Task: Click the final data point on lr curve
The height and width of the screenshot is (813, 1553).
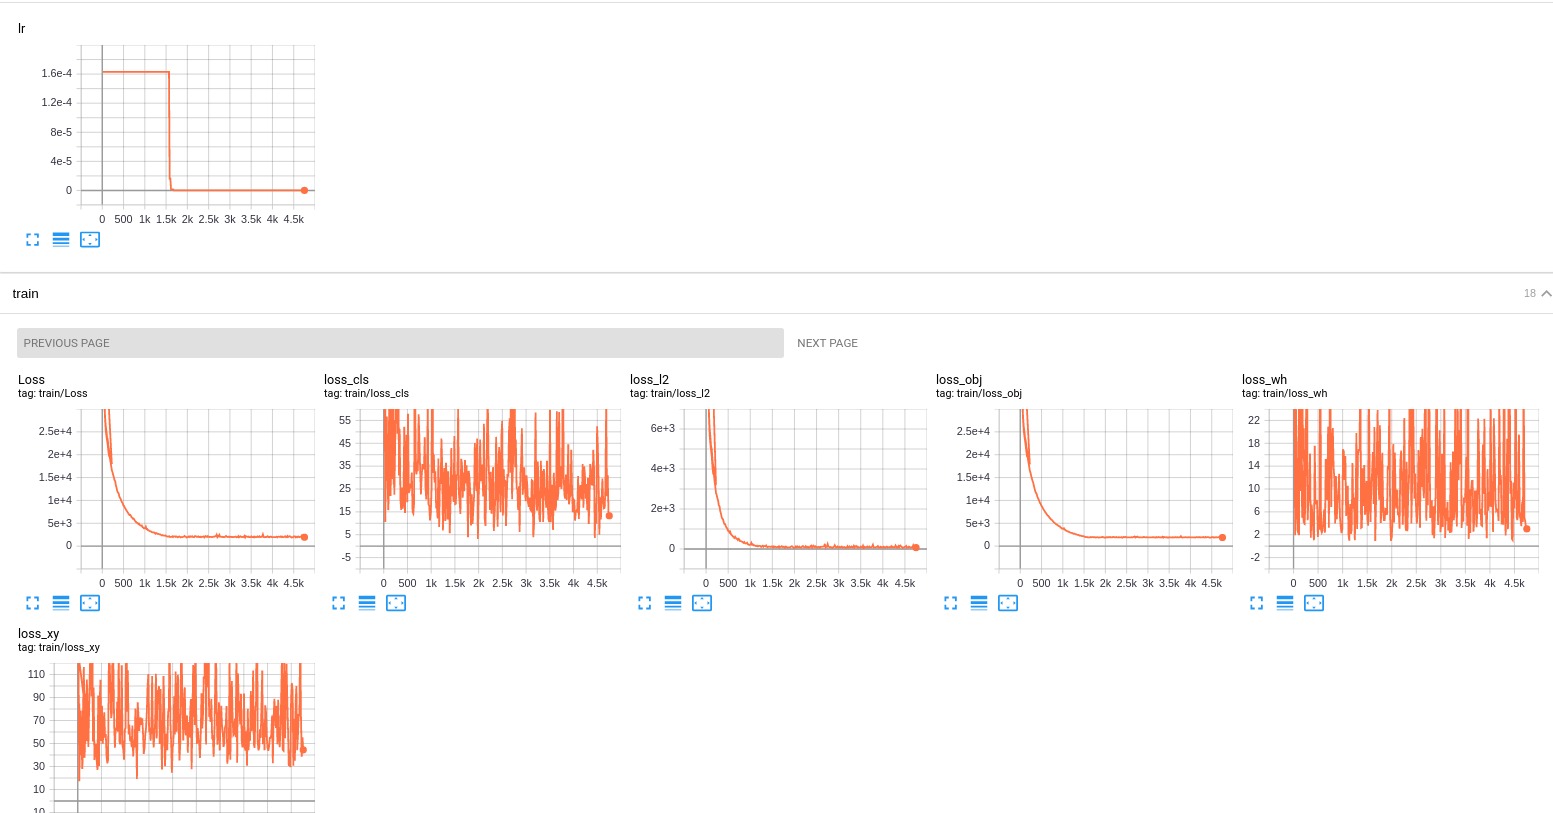Action: [305, 190]
